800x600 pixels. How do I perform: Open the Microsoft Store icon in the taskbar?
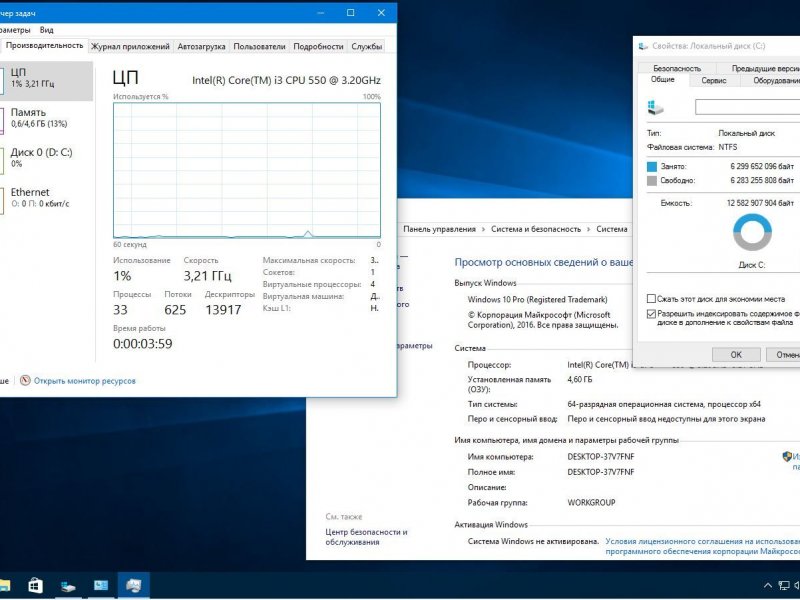[x=35, y=585]
